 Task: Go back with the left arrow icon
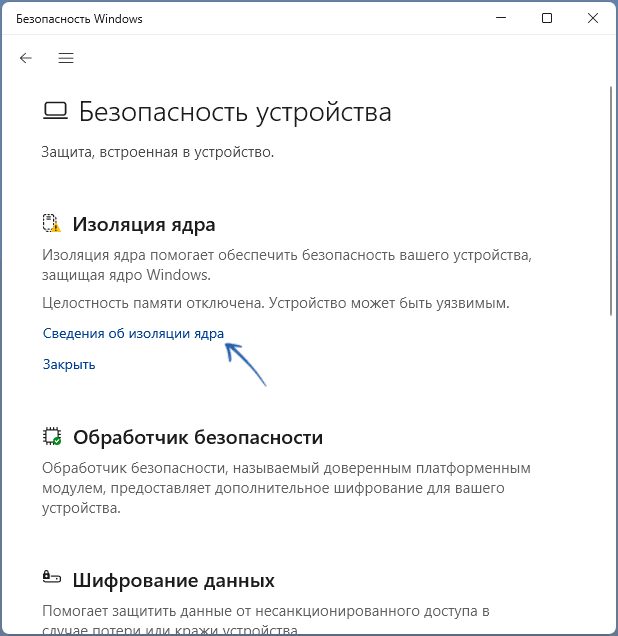pos(26,58)
